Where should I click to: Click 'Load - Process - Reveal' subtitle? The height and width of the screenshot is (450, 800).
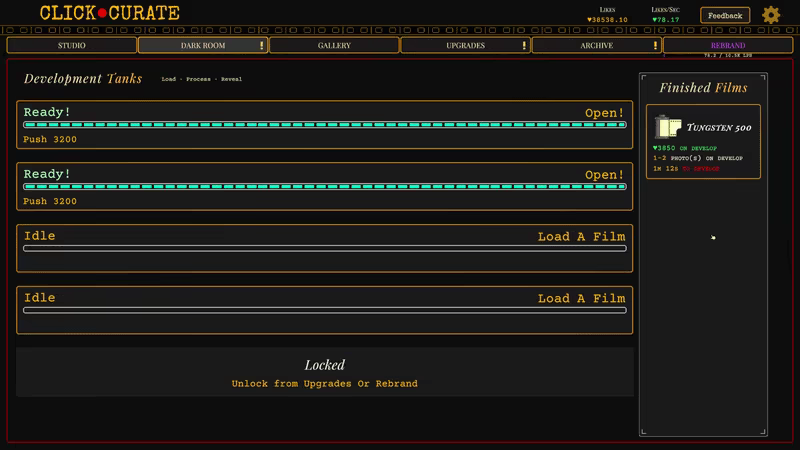click(202, 79)
